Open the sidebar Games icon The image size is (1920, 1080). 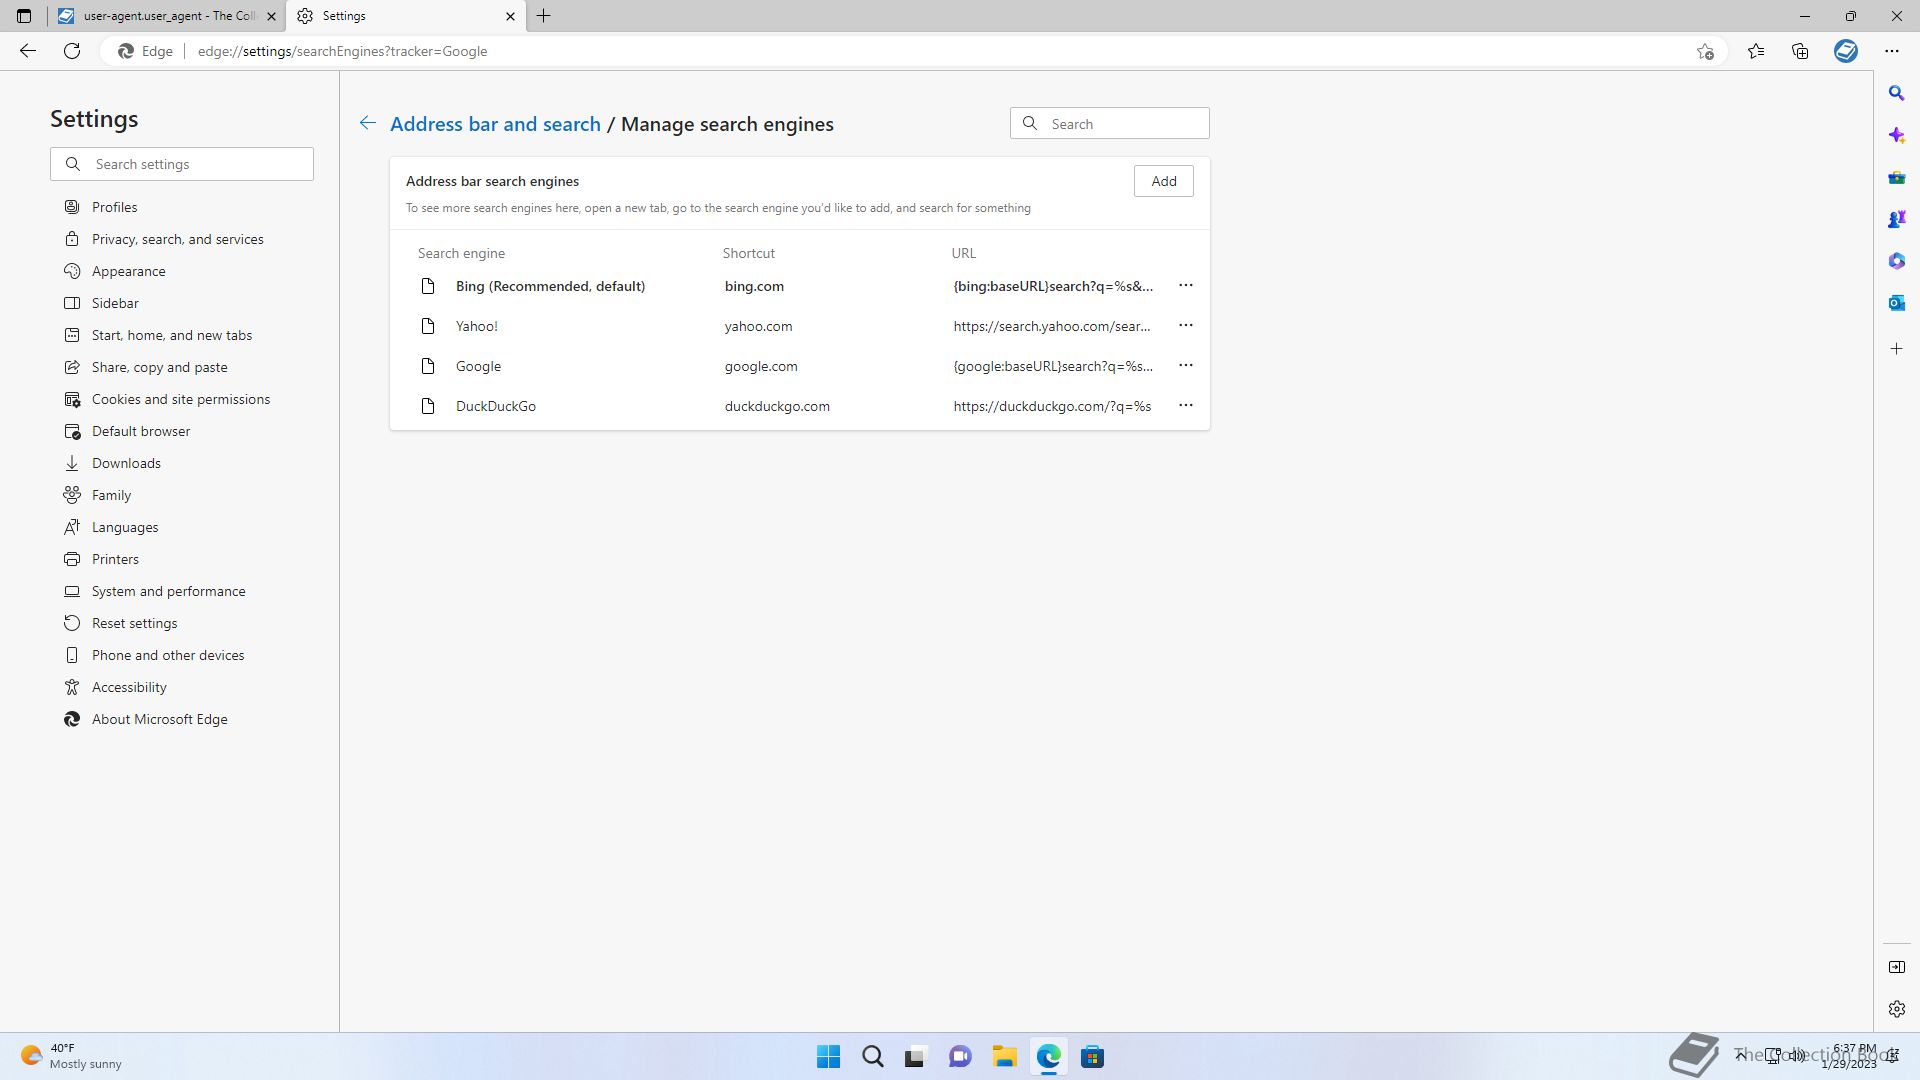click(x=1896, y=219)
